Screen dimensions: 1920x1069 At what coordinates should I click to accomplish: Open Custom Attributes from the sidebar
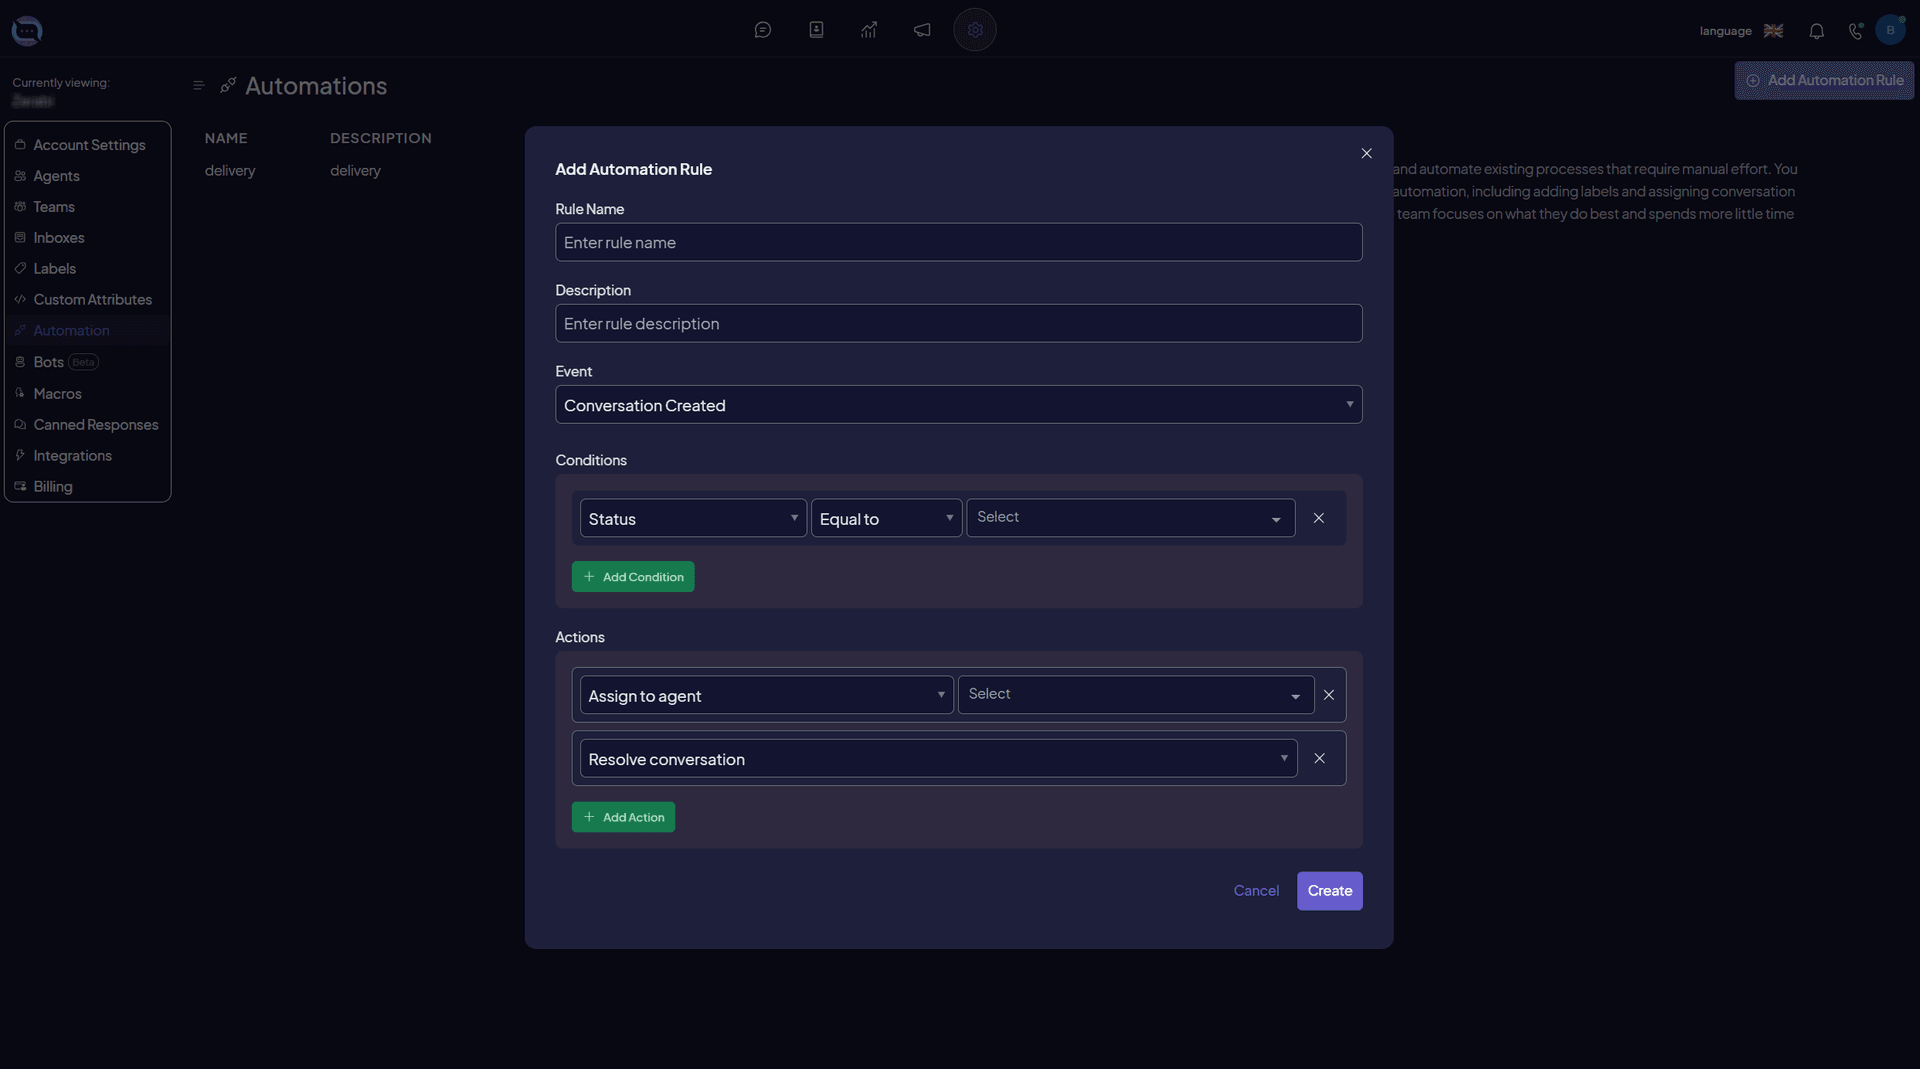[x=92, y=299]
